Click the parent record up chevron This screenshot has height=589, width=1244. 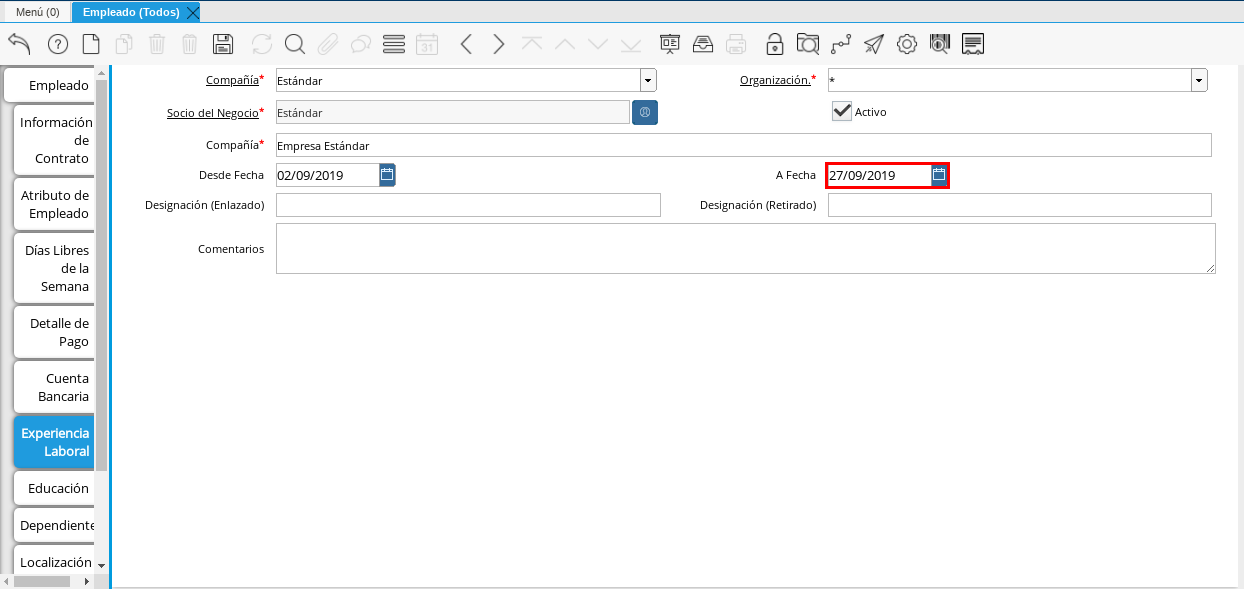point(565,44)
